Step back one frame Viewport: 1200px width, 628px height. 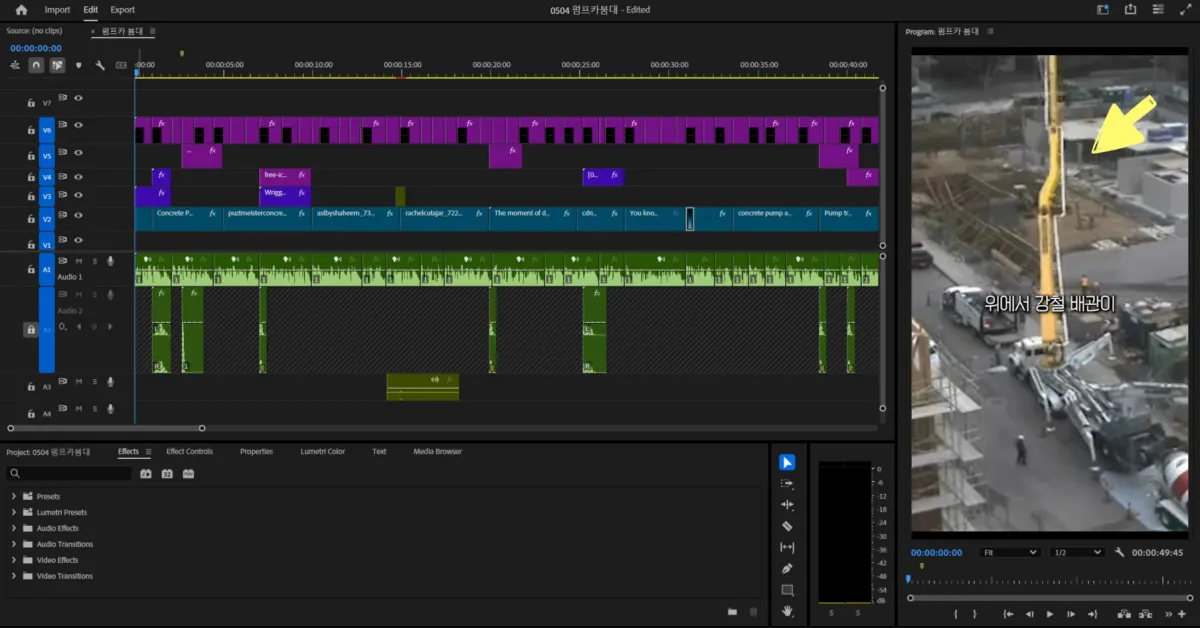1029,614
